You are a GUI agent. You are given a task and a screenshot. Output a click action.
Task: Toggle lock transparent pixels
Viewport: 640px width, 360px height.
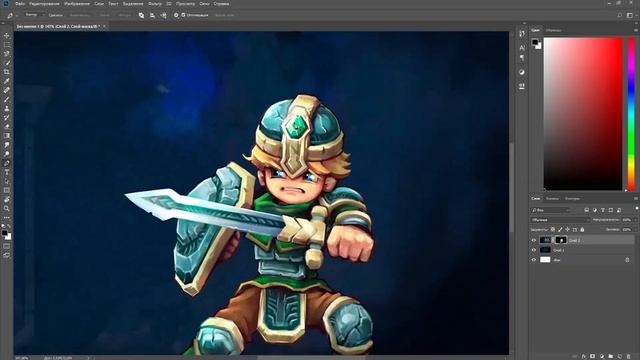point(553,229)
